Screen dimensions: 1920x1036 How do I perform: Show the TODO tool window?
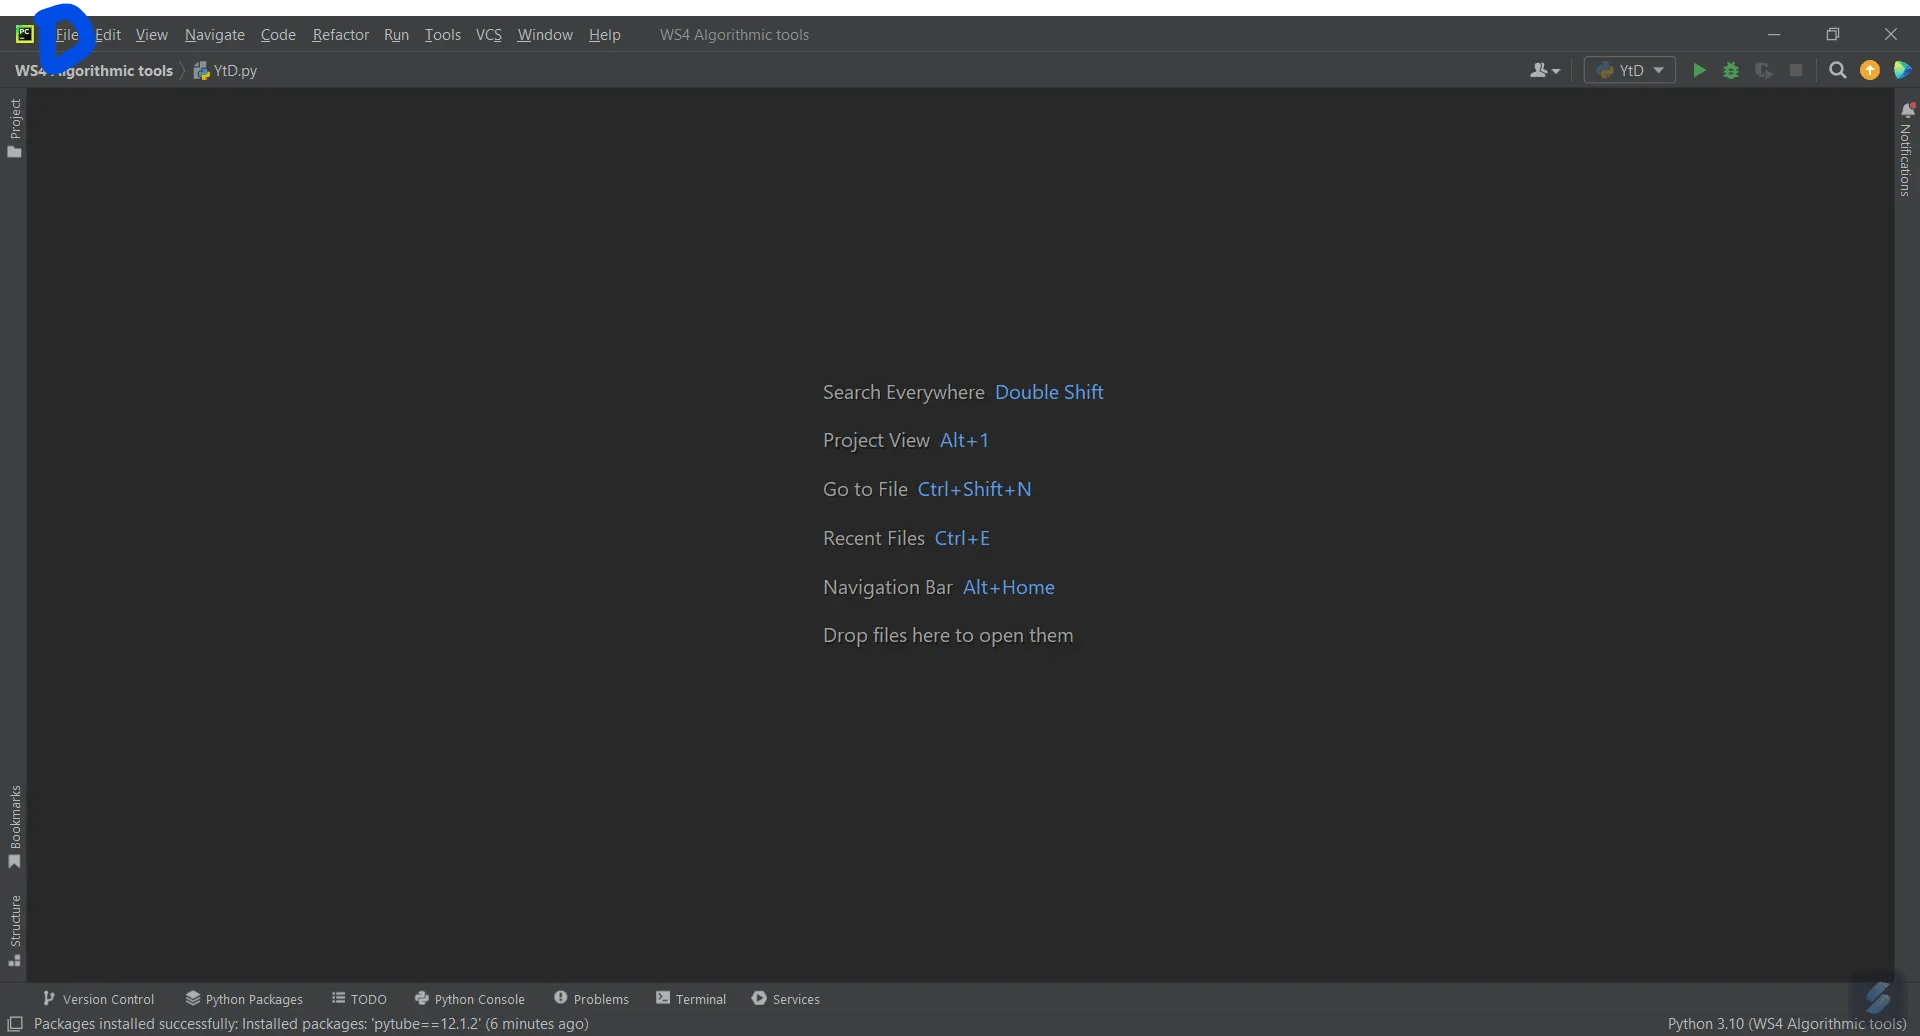(x=359, y=999)
